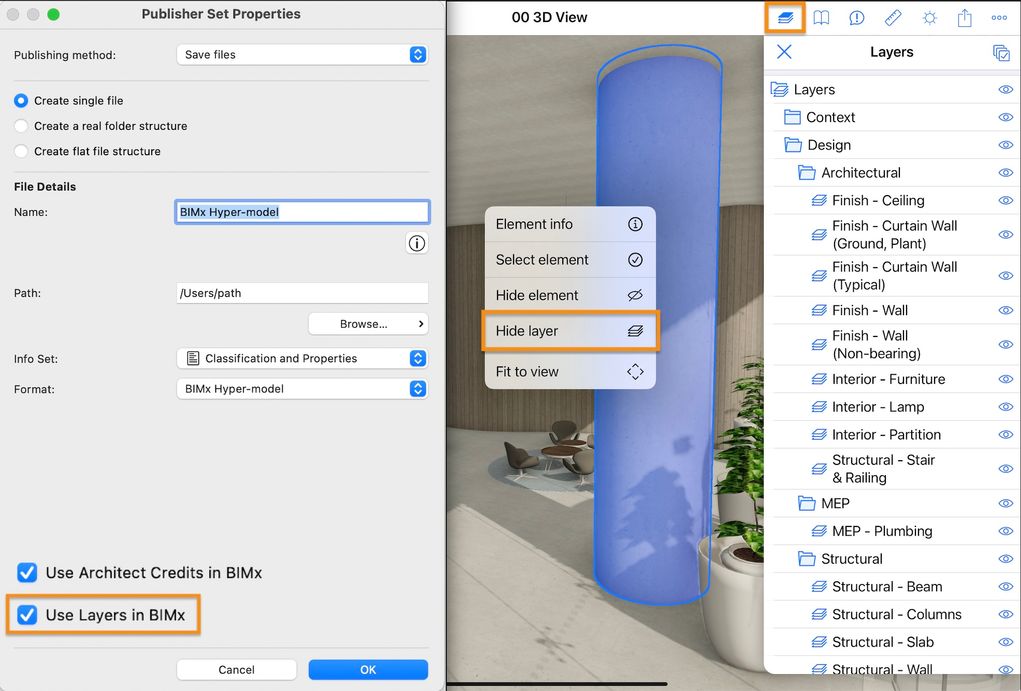This screenshot has height=691, width=1021.
Task: Toggle Use Architect Credits in BIMx checkbox
Action: [27, 572]
